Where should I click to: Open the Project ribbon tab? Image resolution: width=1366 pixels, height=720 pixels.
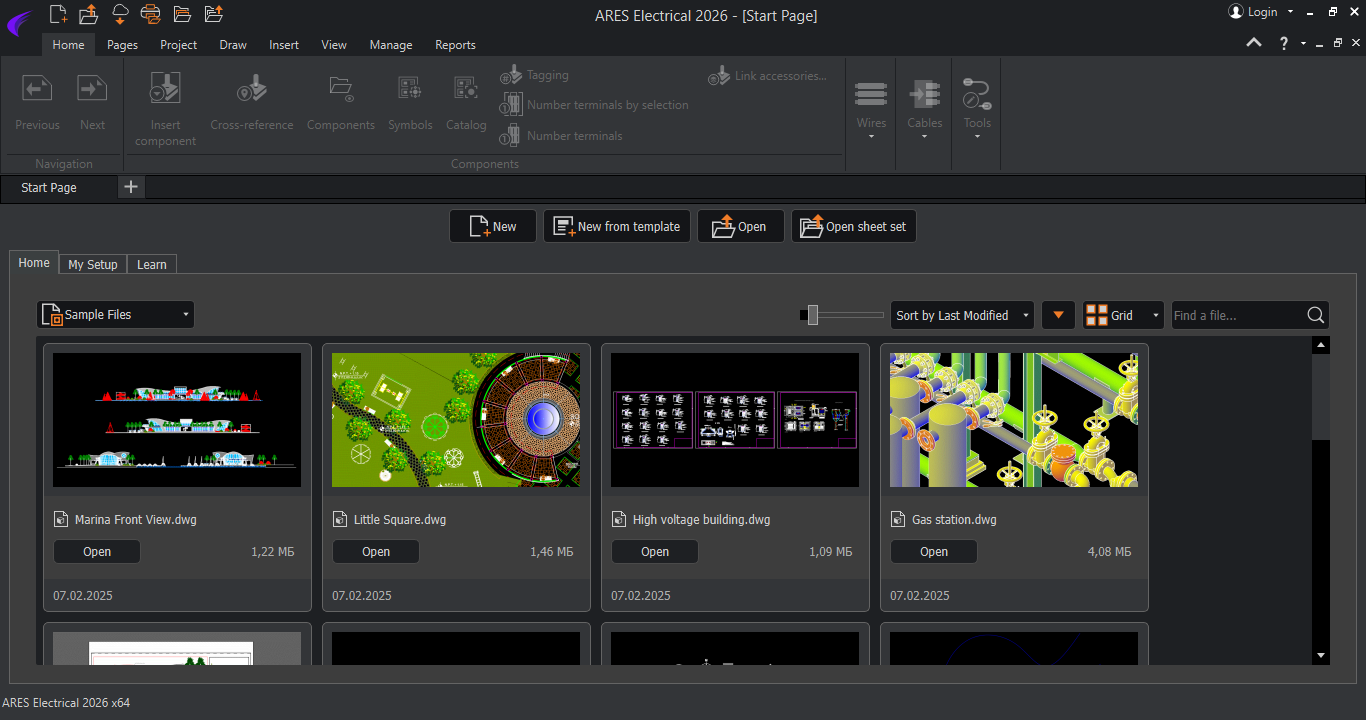coord(179,45)
